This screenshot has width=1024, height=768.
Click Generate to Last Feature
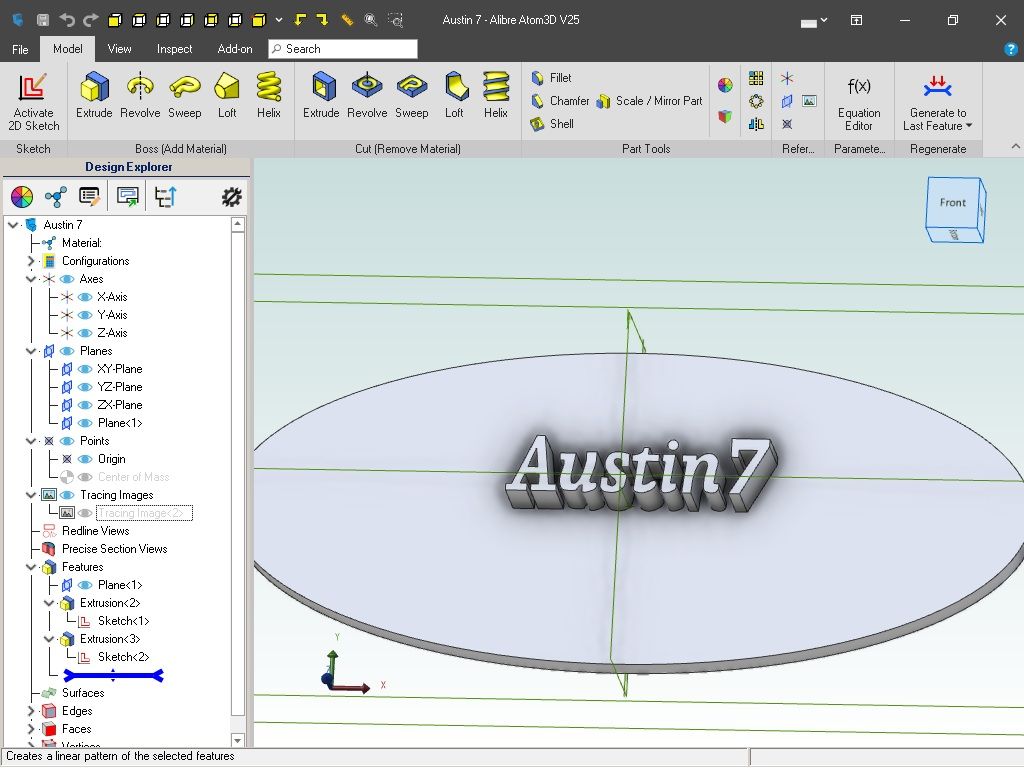pyautogui.click(x=938, y=102)
